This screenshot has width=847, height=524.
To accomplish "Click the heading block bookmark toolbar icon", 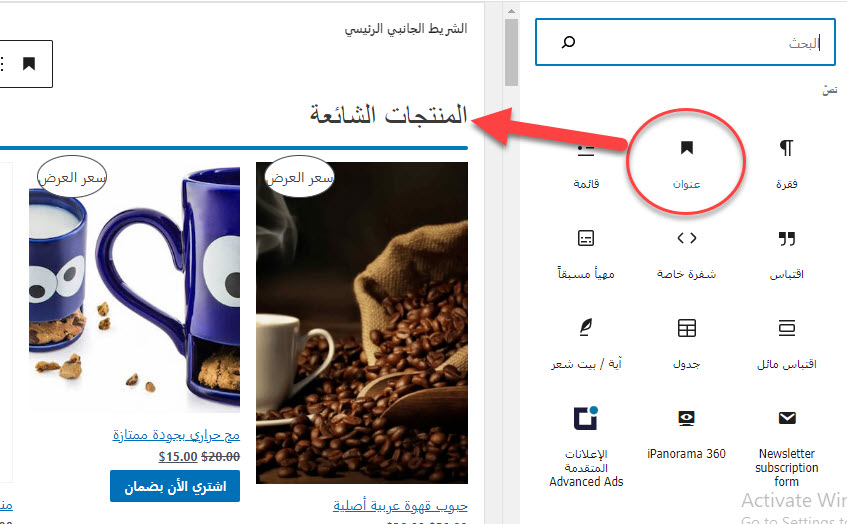I will 29,64.
